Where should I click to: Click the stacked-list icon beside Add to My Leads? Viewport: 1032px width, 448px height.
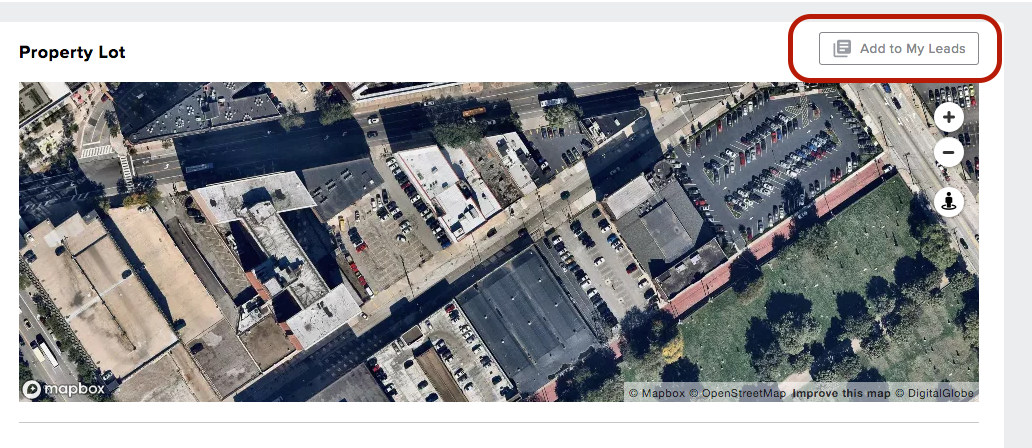click(x=842, y=49)
